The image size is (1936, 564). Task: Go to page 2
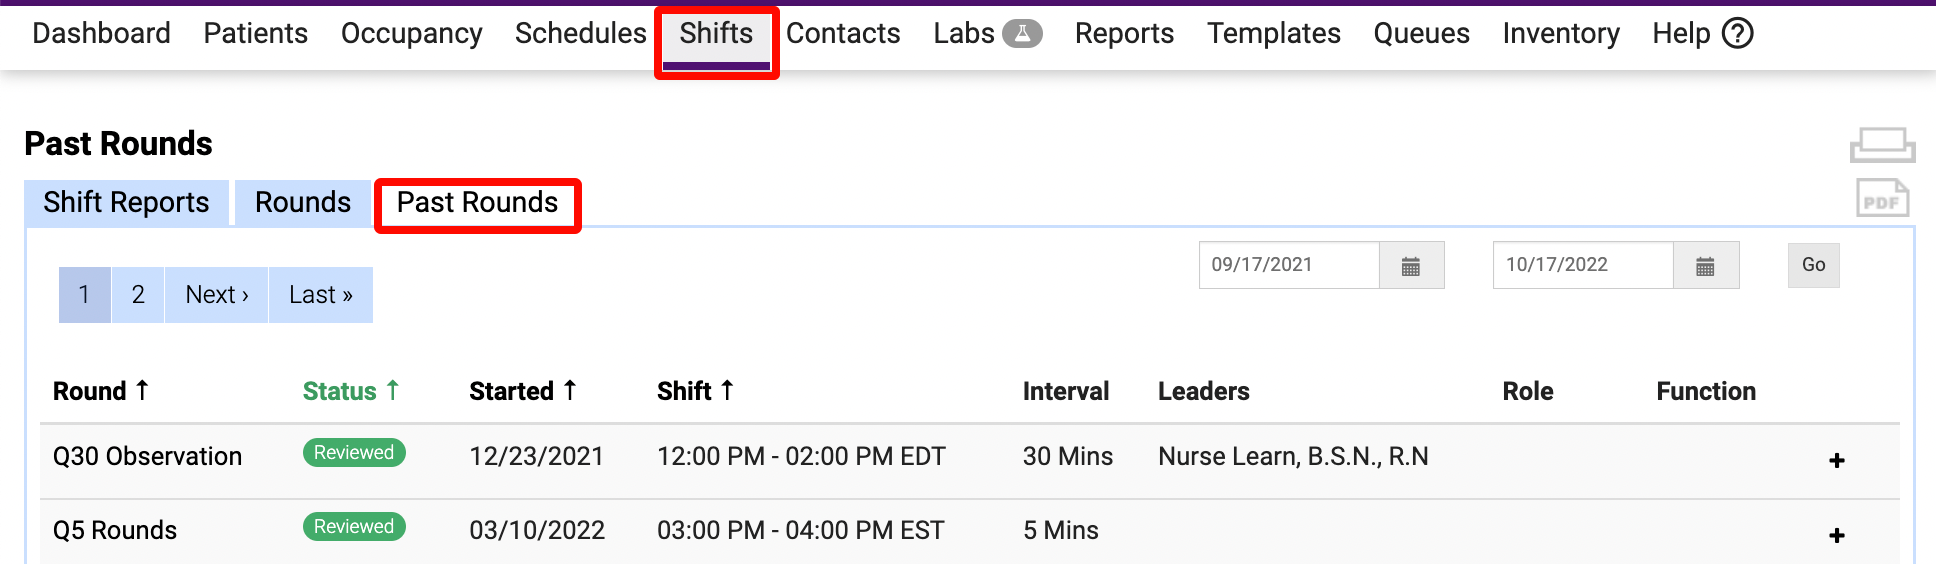138,295
